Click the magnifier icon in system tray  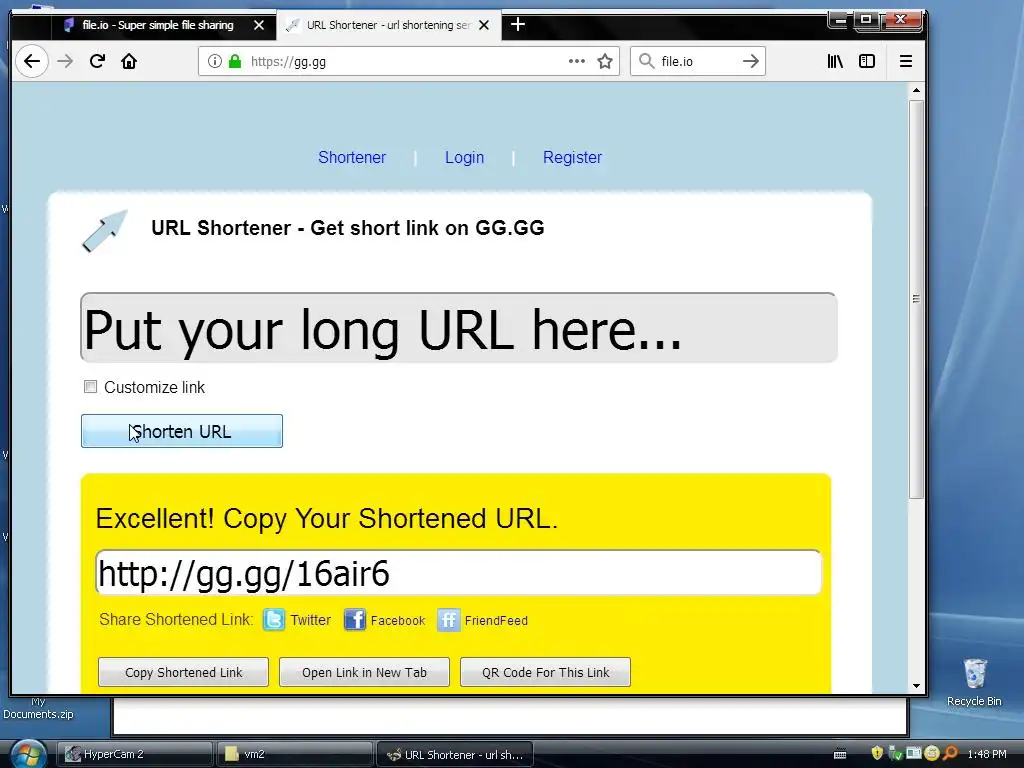950,753
